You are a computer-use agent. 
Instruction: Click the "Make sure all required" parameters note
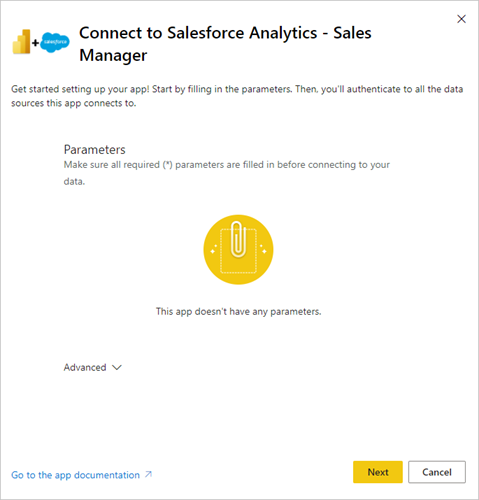(x=227, y=173)
